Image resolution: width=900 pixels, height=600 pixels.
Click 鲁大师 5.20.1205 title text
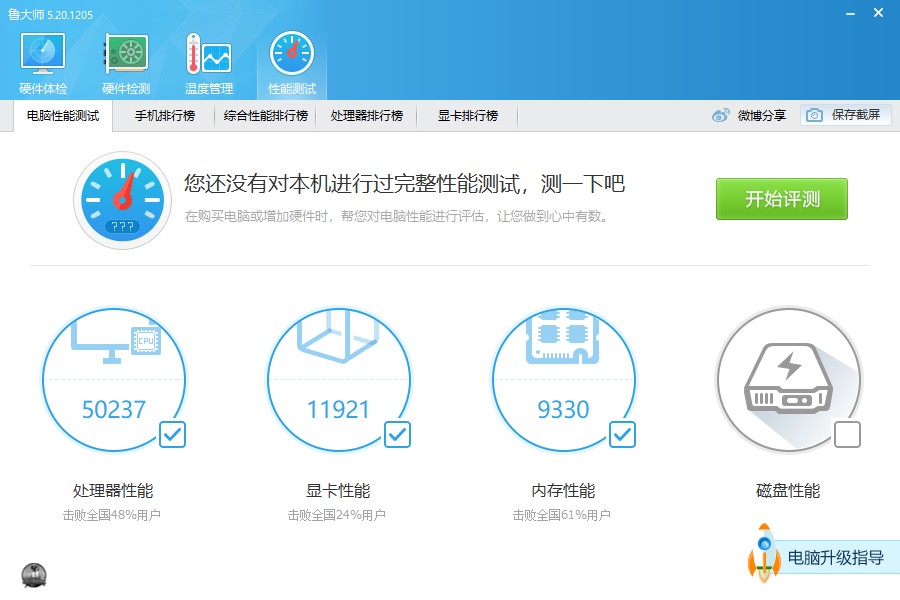coord(50,14)
